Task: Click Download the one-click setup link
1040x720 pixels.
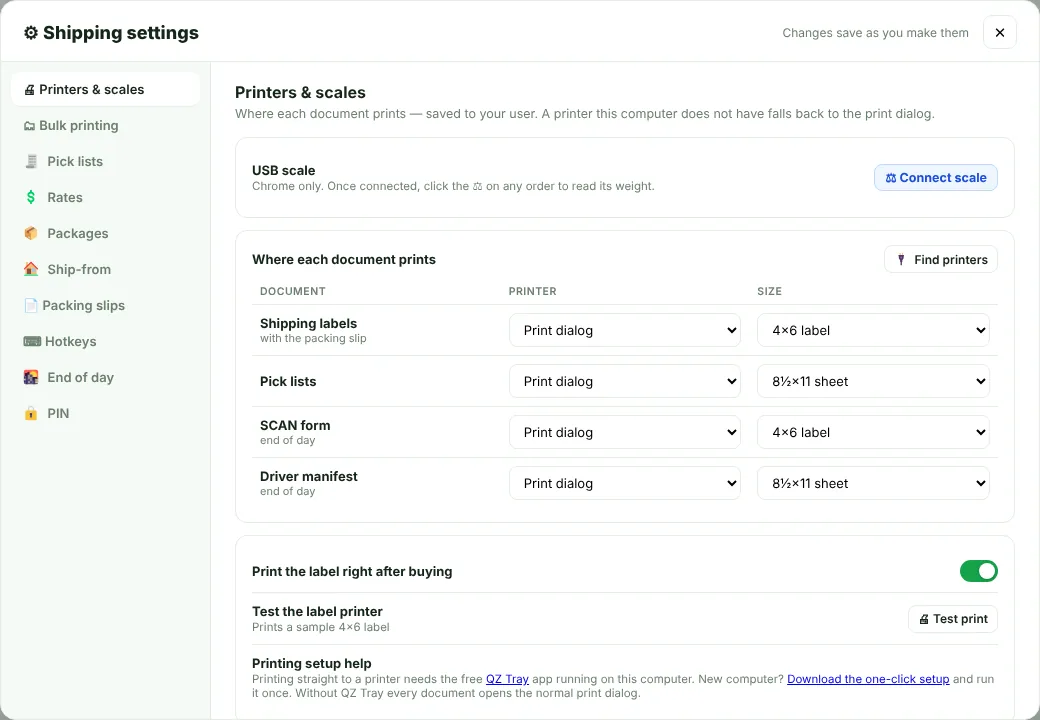Action: click(868, 679)
